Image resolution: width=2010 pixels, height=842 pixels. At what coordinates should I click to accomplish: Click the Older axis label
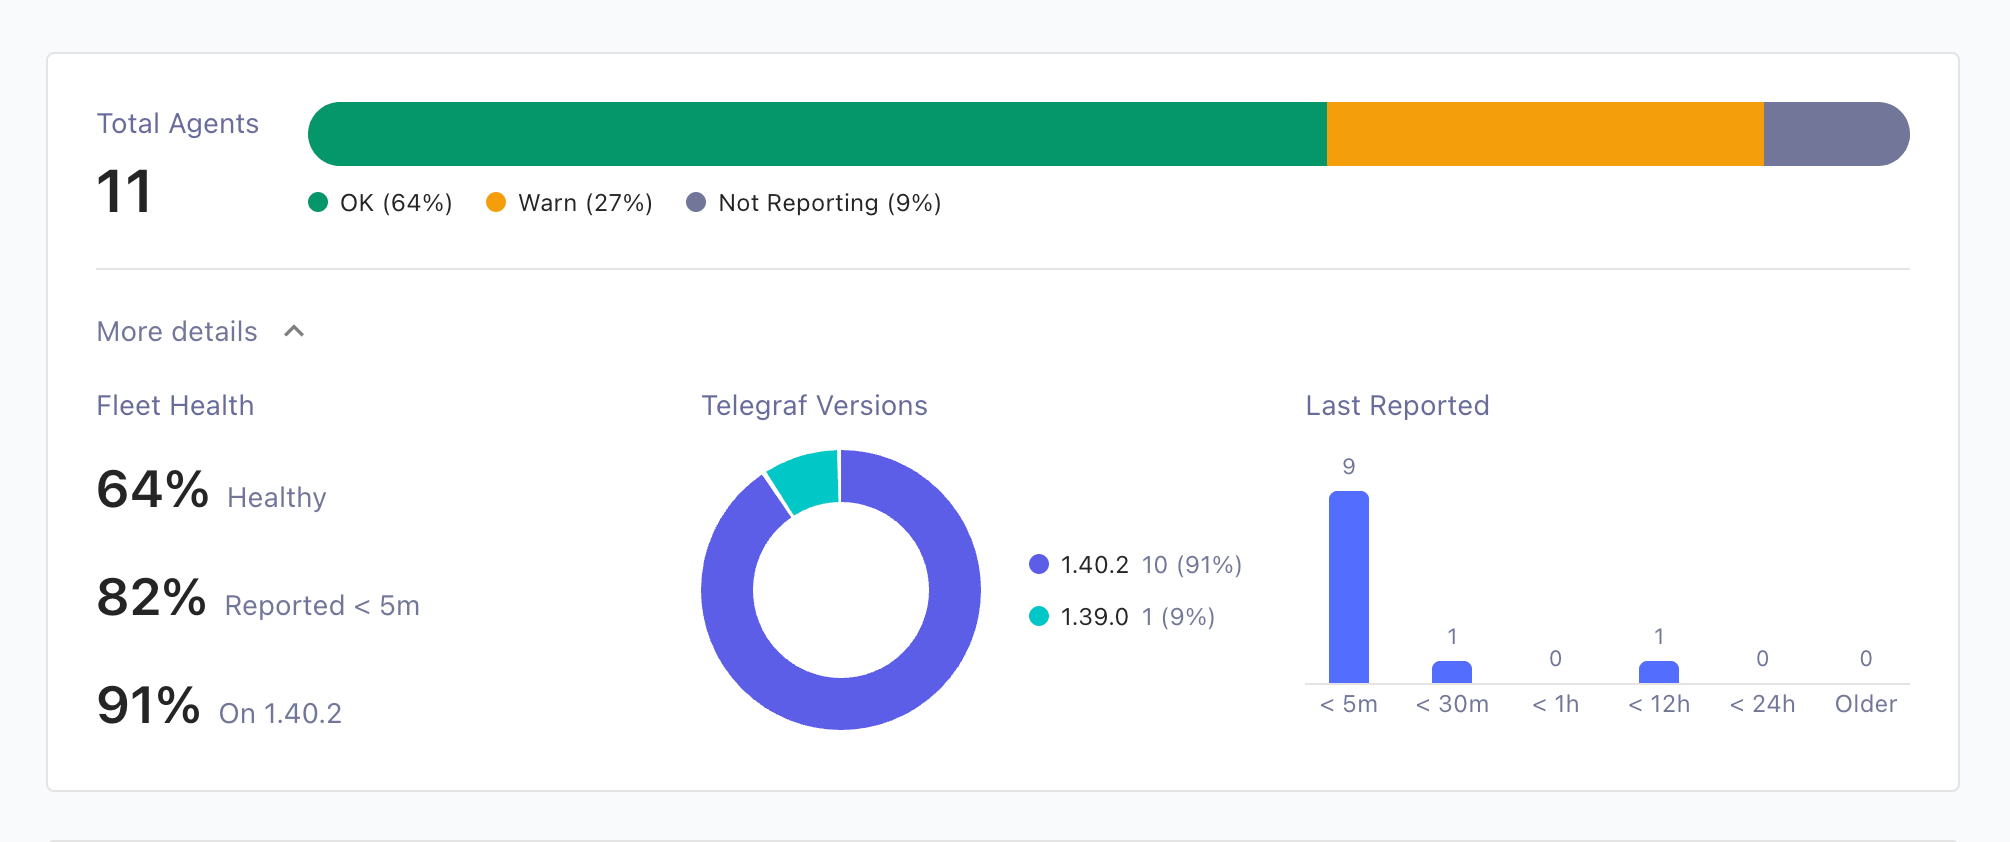pos(1866,704)
